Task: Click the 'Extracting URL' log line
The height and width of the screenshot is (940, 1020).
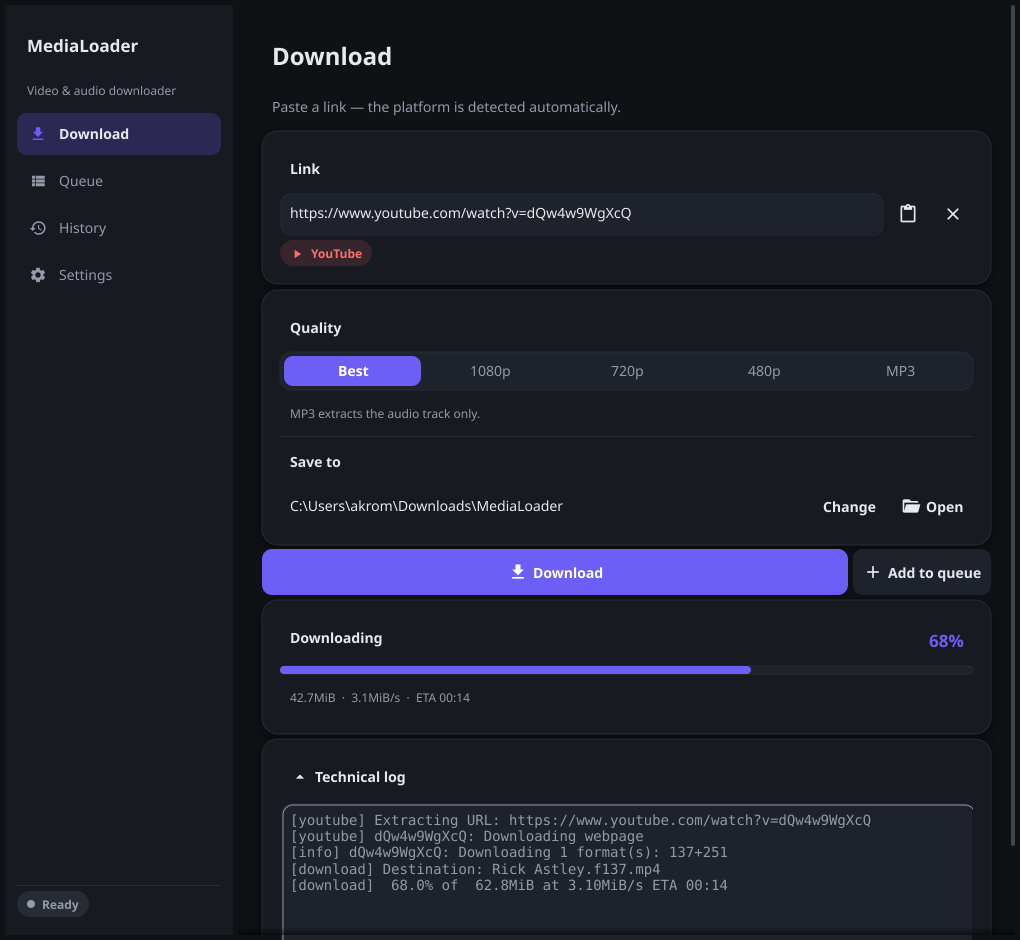Action: click(x=581, y=820)
